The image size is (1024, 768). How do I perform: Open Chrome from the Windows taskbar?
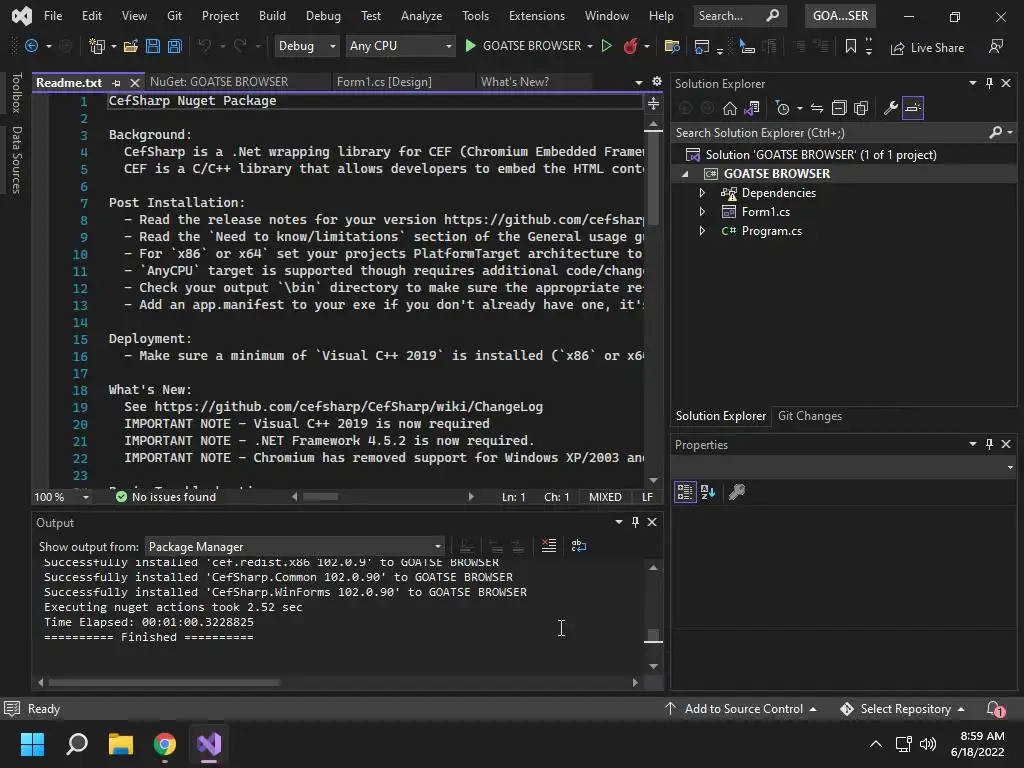(x=165, y=744)
